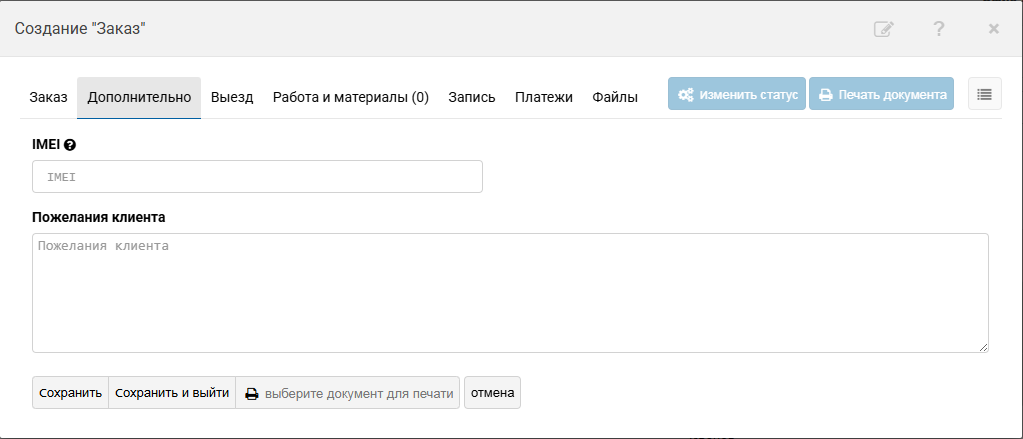This screenshot has width=1023, height=439.
Task: Open the list menu icon button
Action: point(985,95)
